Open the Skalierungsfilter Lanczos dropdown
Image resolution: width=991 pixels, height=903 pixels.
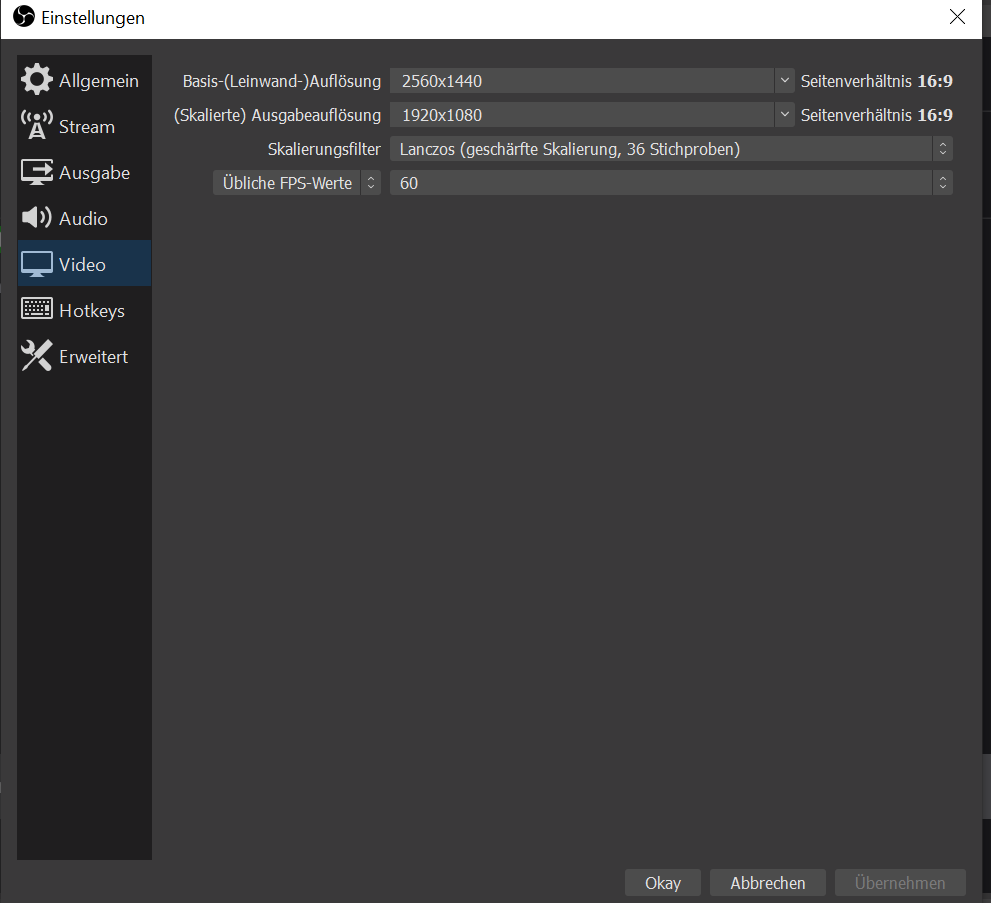pyautogui.click(x=670, y=149)
